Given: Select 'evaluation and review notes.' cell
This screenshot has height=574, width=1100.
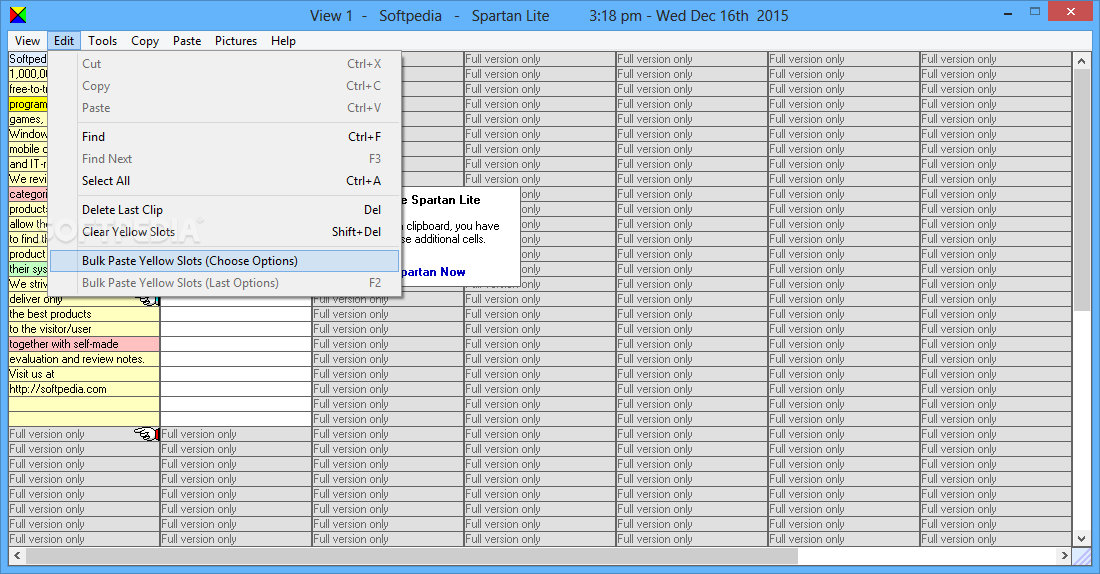Looking at the screenshot, I should pos(84,359).
